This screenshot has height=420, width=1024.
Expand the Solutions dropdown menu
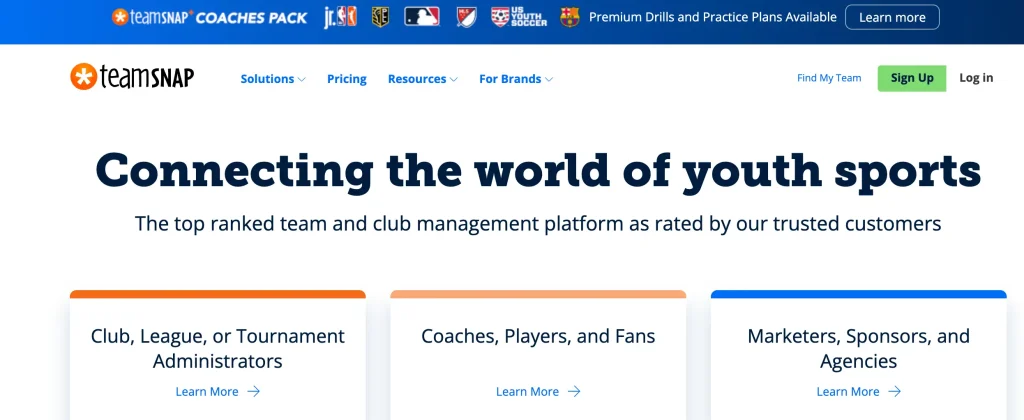(x=272, y=79)
